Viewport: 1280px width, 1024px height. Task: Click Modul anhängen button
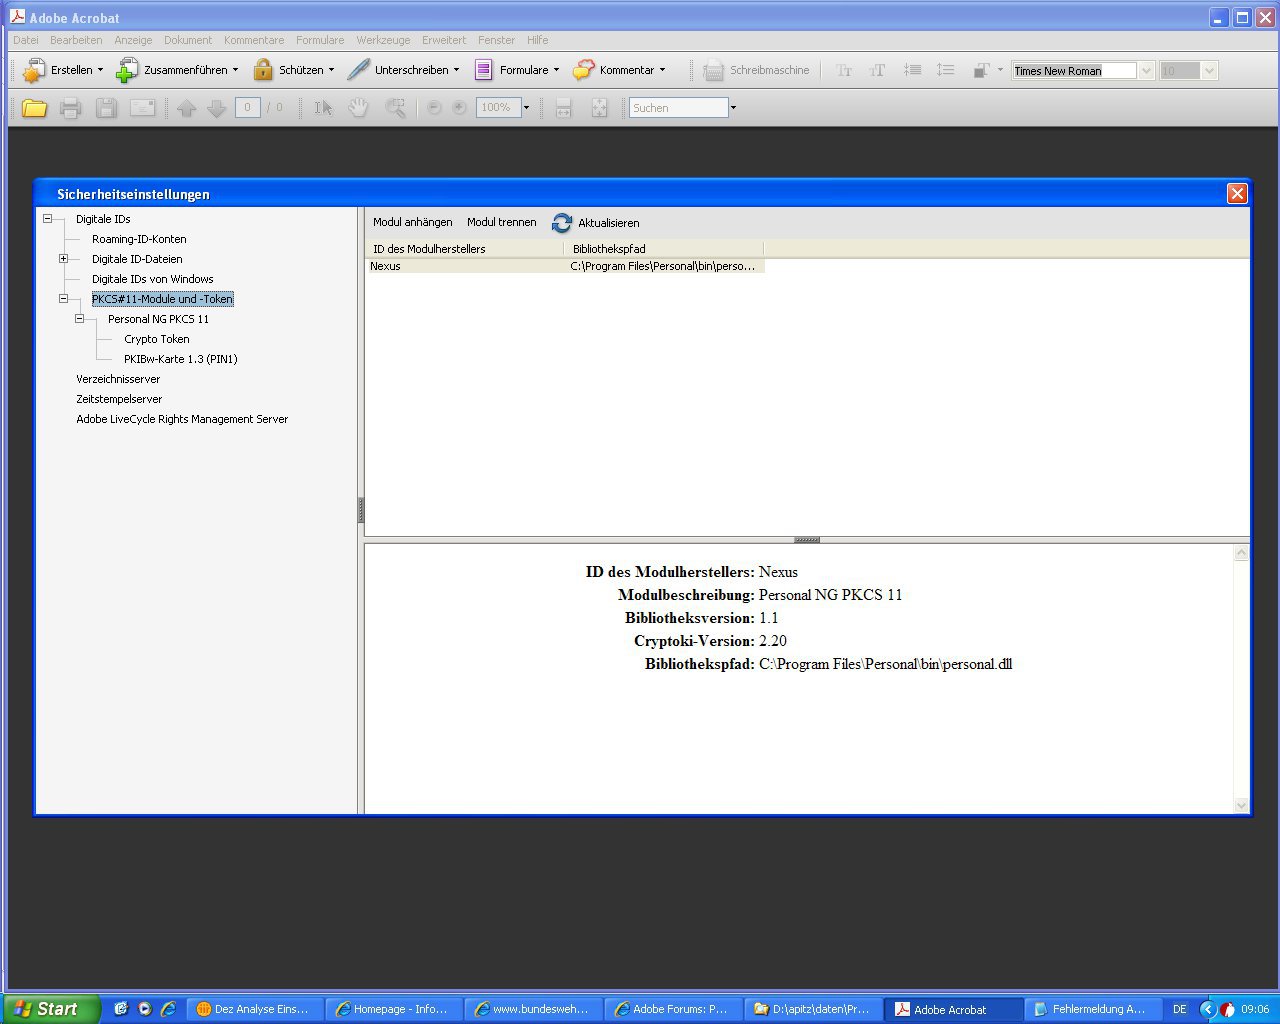[412, 222]
